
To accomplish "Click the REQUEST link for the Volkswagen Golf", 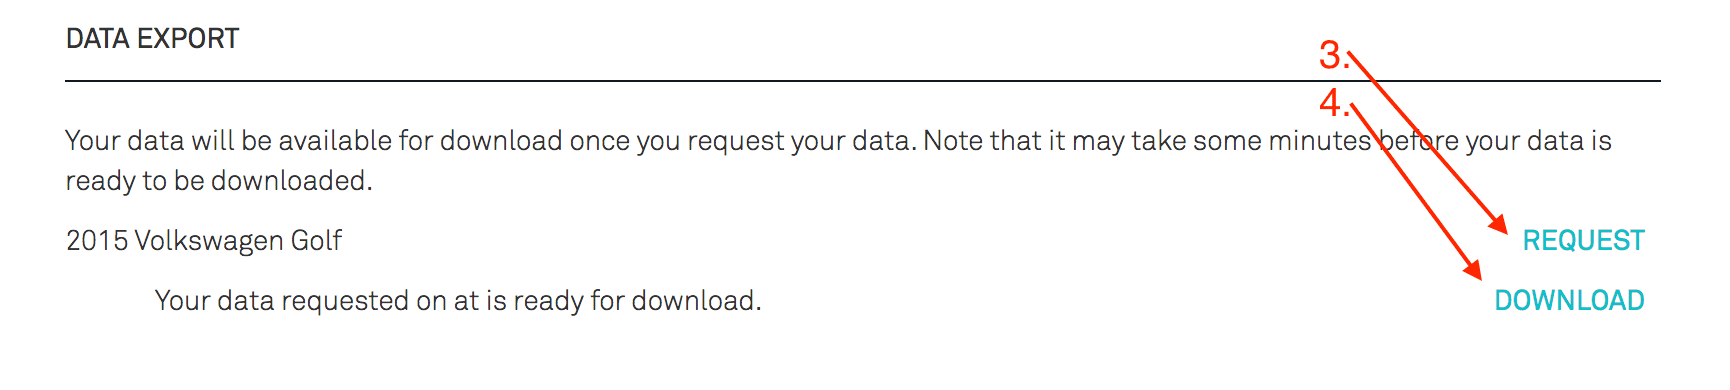I will 1583,241.
